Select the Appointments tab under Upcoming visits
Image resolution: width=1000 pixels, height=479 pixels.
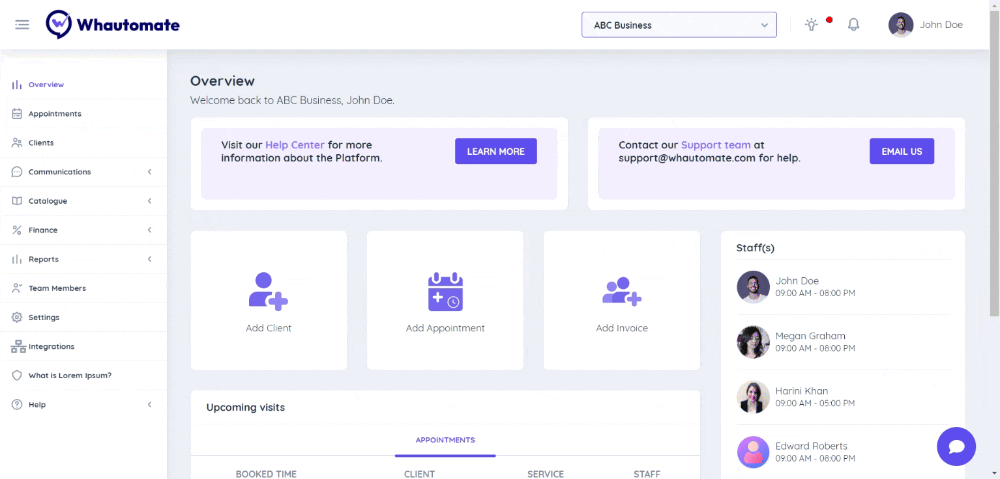tap(445, 440)
